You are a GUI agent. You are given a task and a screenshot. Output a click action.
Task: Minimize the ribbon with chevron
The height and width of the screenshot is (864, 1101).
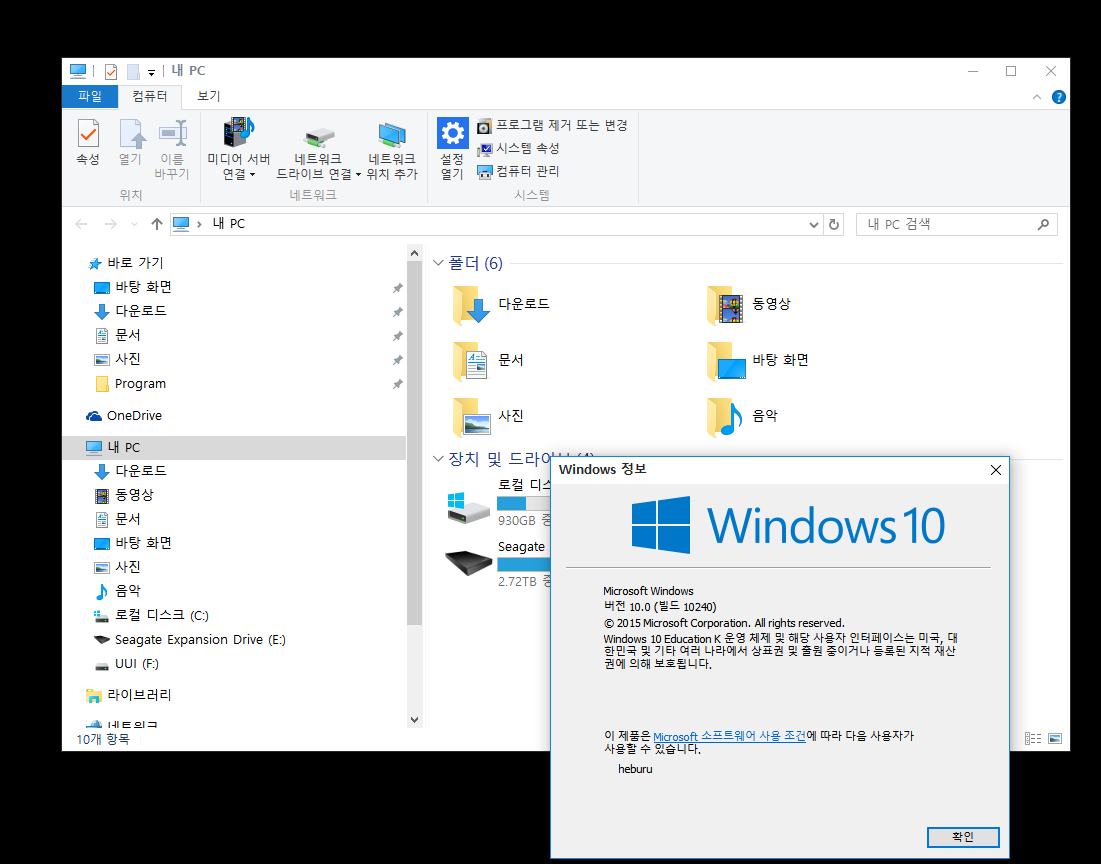pyautogui.click(x=1036, y=97)
